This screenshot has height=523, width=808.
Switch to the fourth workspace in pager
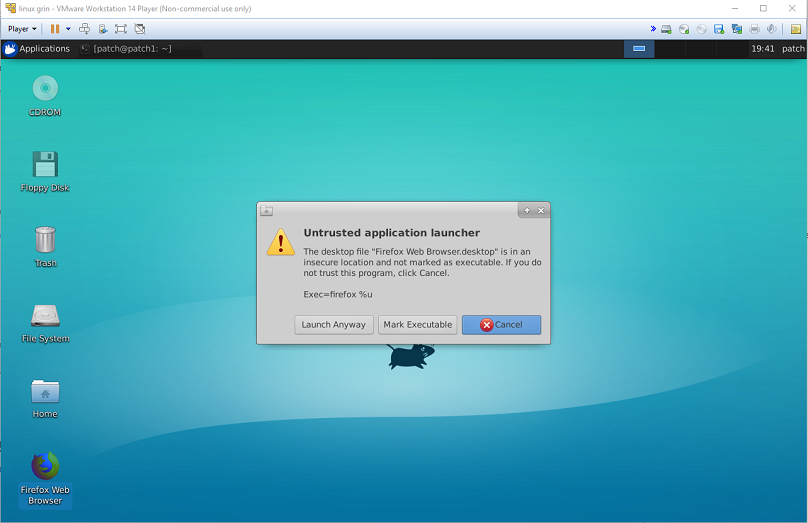click(731, 49)
